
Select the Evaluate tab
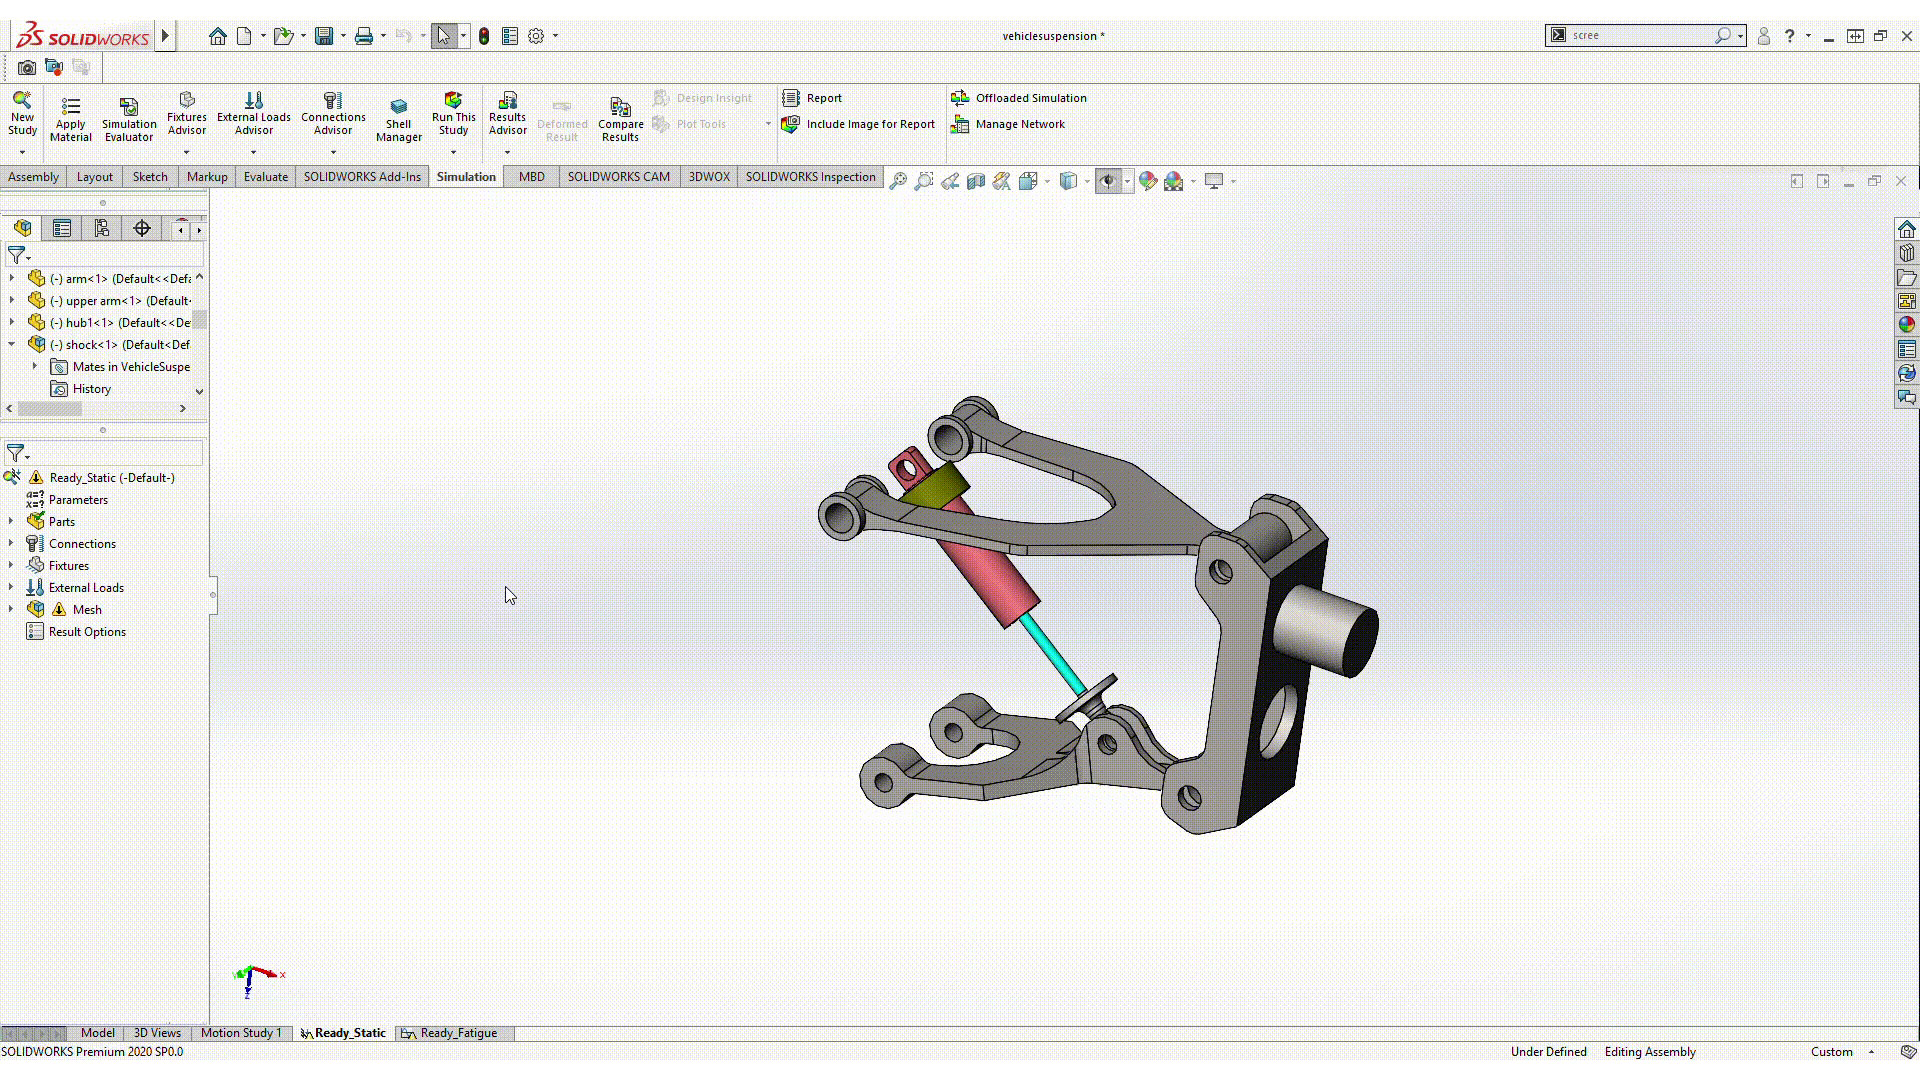pyautogui.click(x=265, y=175)
